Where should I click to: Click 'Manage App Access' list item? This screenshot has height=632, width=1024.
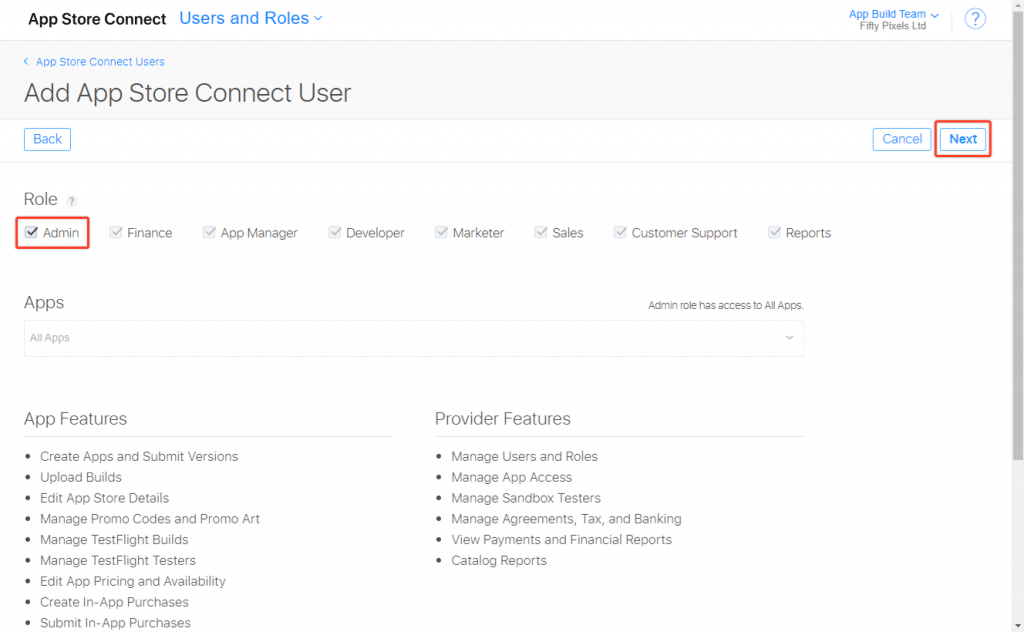pyautogui.click(x=511, y=477)
